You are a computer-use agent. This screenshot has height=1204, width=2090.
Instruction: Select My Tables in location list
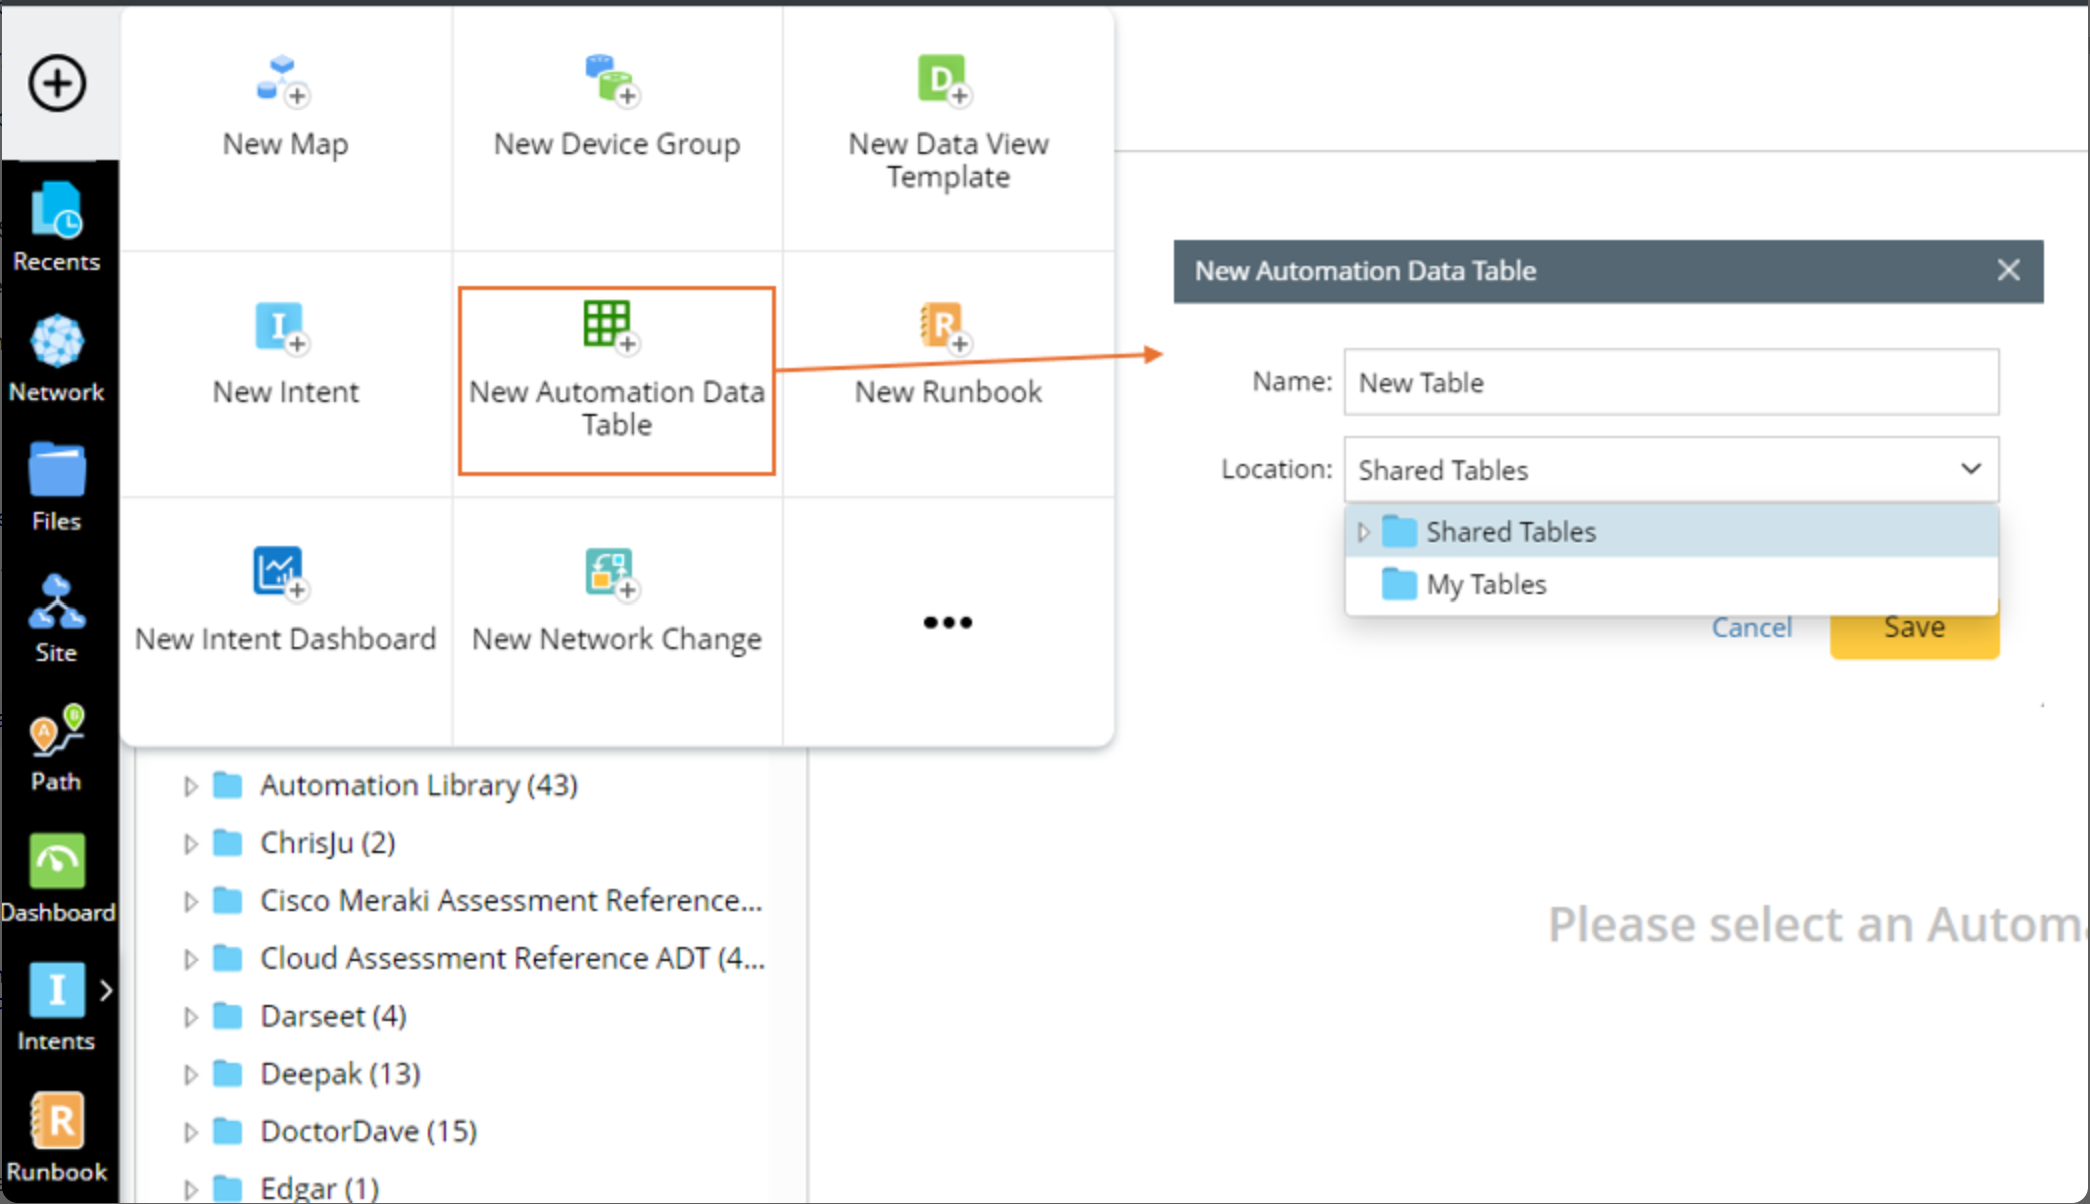click(x=1485, y=584)
